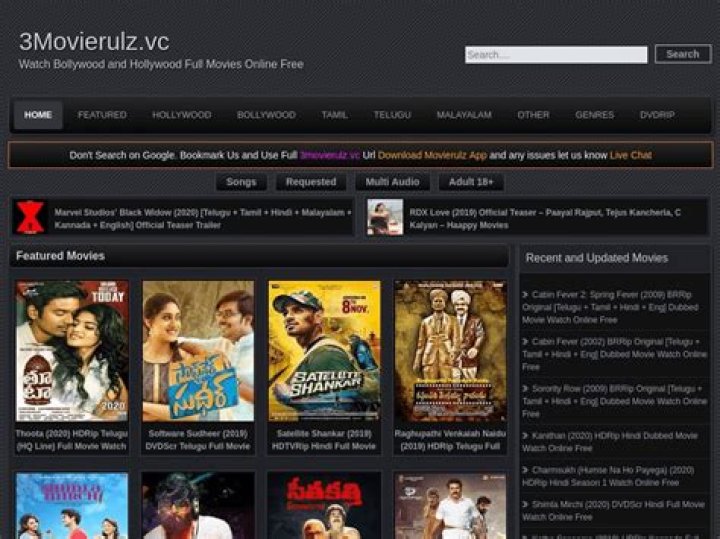Open the Software Sudheer (2019) DVDScr title link
720x539 pixels.
198,440
